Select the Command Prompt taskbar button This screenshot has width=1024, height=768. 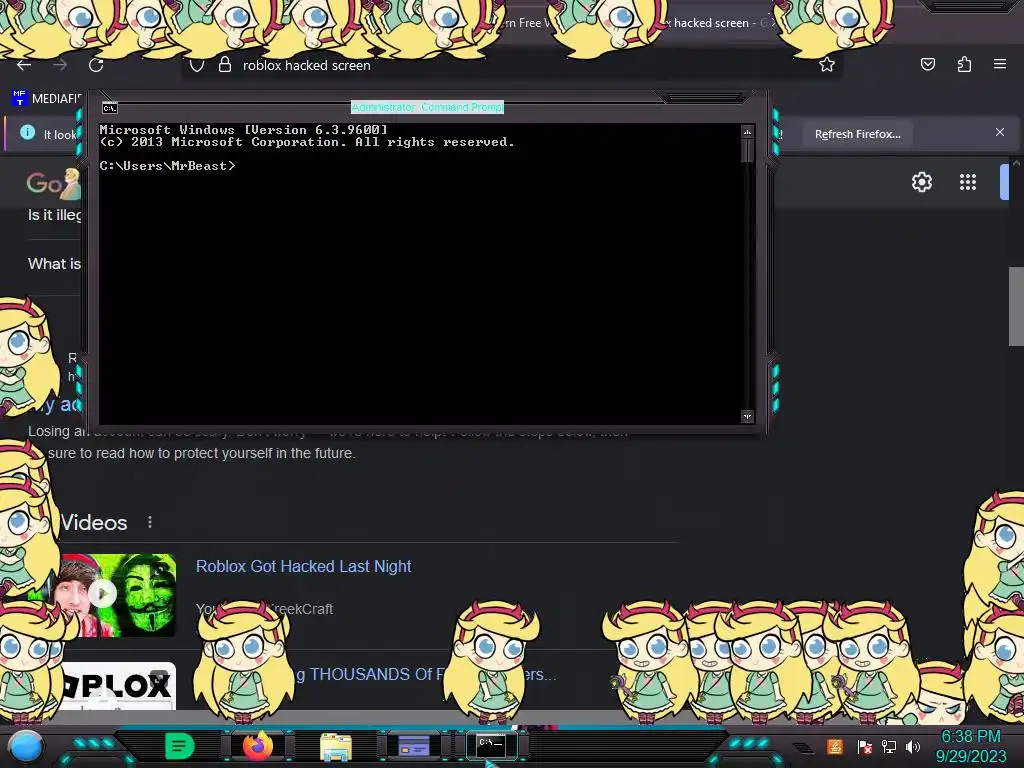tap(491, 745)
